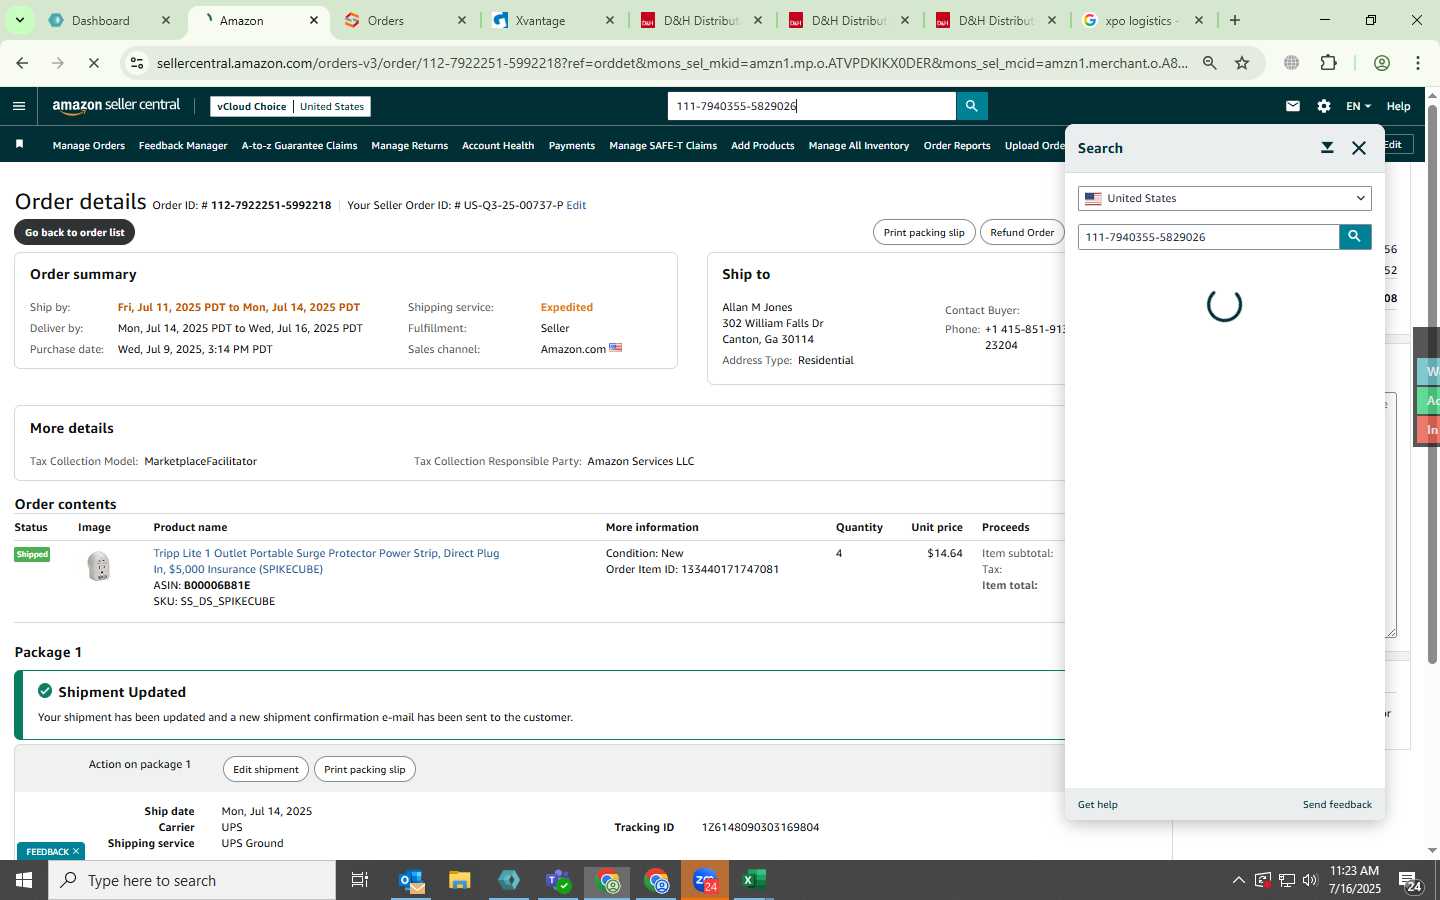The height and width of the screenshot is (900, 1440).
Task: Switch to the Dashboard tab
Action: (x=110, y=20)
